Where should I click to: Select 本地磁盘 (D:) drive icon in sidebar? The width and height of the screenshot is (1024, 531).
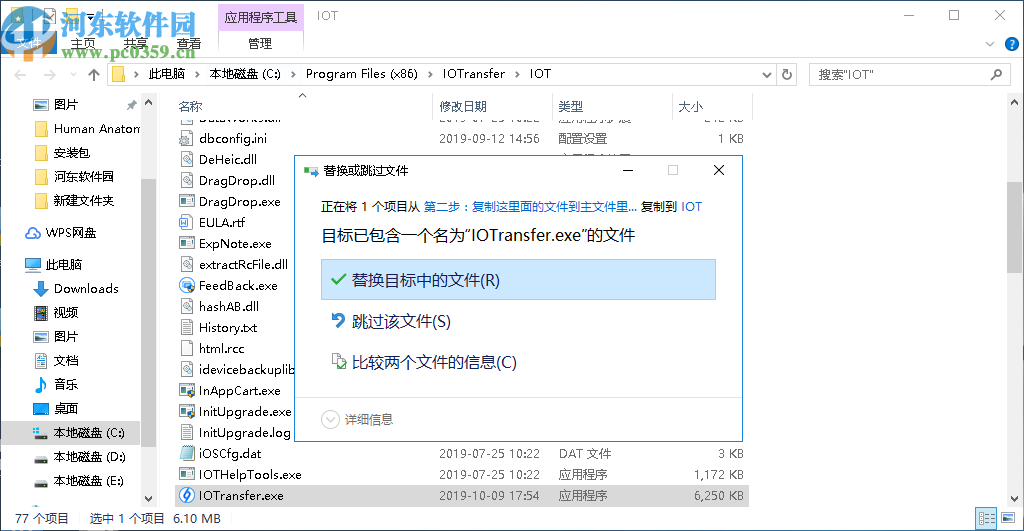click(40, 457)
